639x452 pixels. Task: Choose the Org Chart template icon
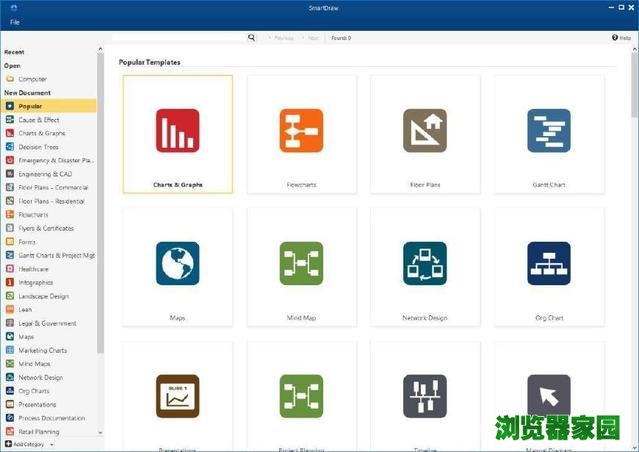[549, 263]
